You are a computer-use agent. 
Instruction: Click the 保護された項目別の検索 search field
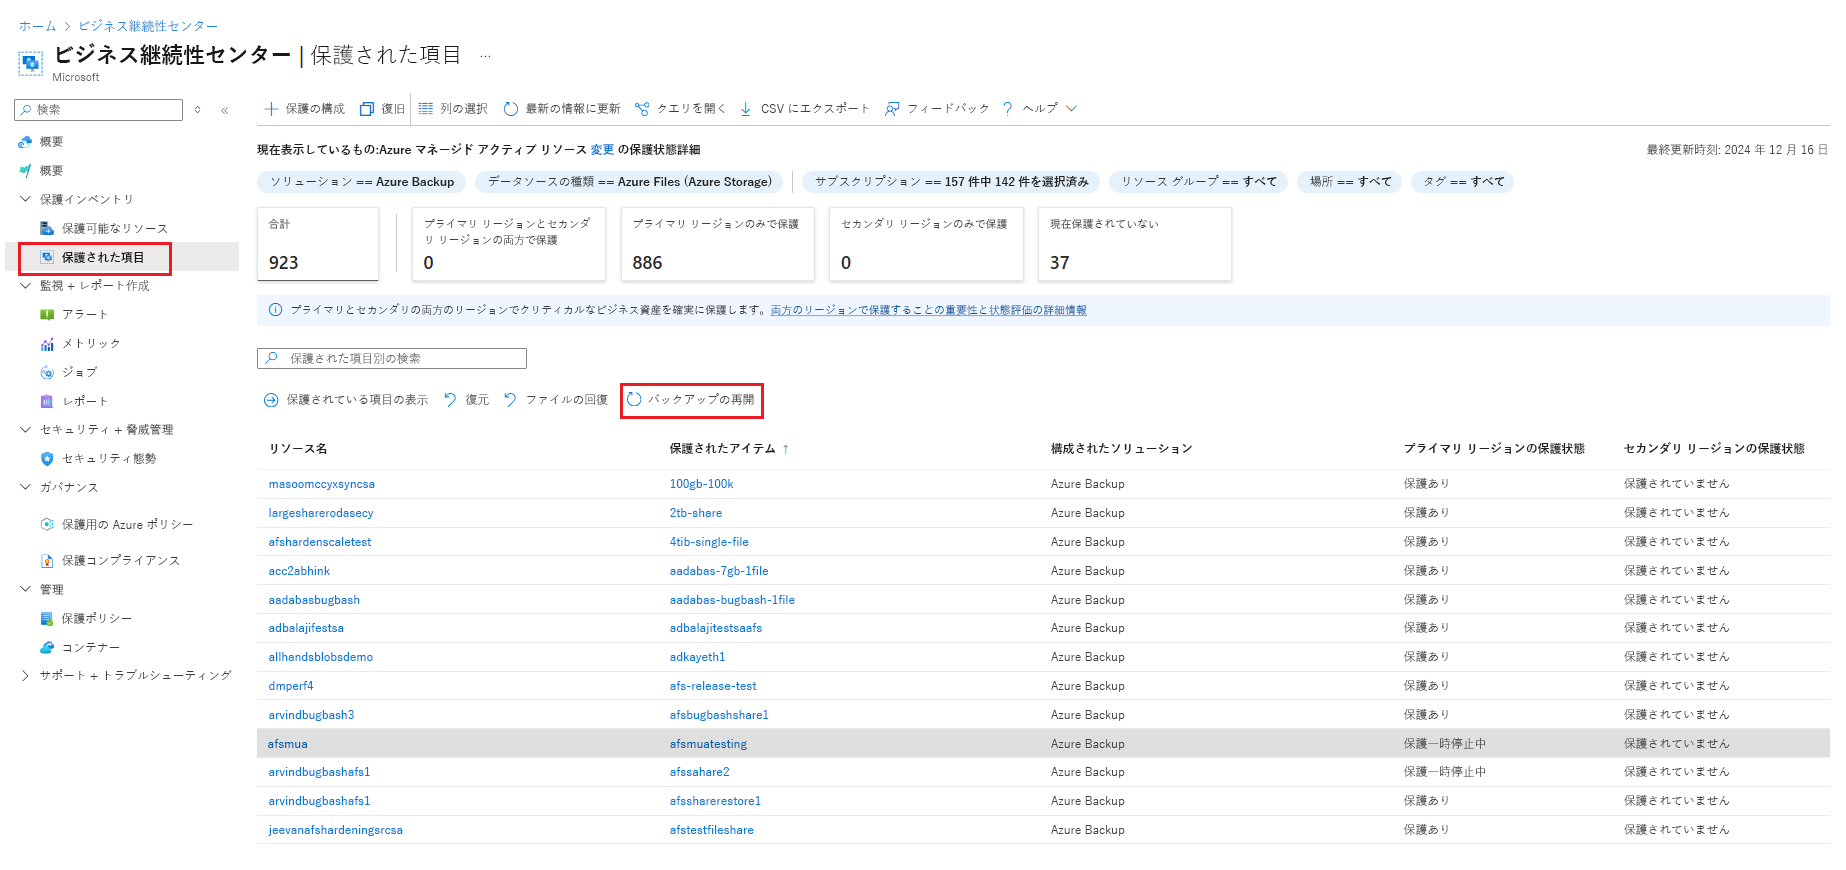[392, 358]
